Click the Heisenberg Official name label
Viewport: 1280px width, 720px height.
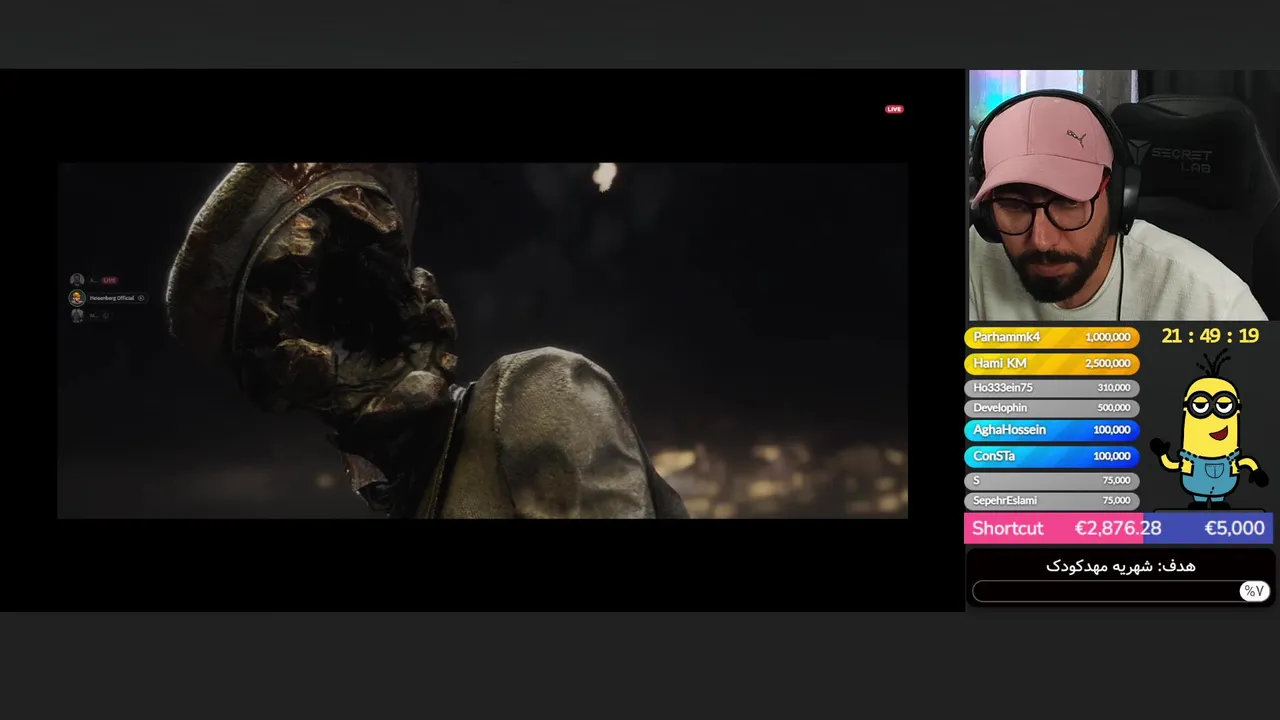coord(112,298)
